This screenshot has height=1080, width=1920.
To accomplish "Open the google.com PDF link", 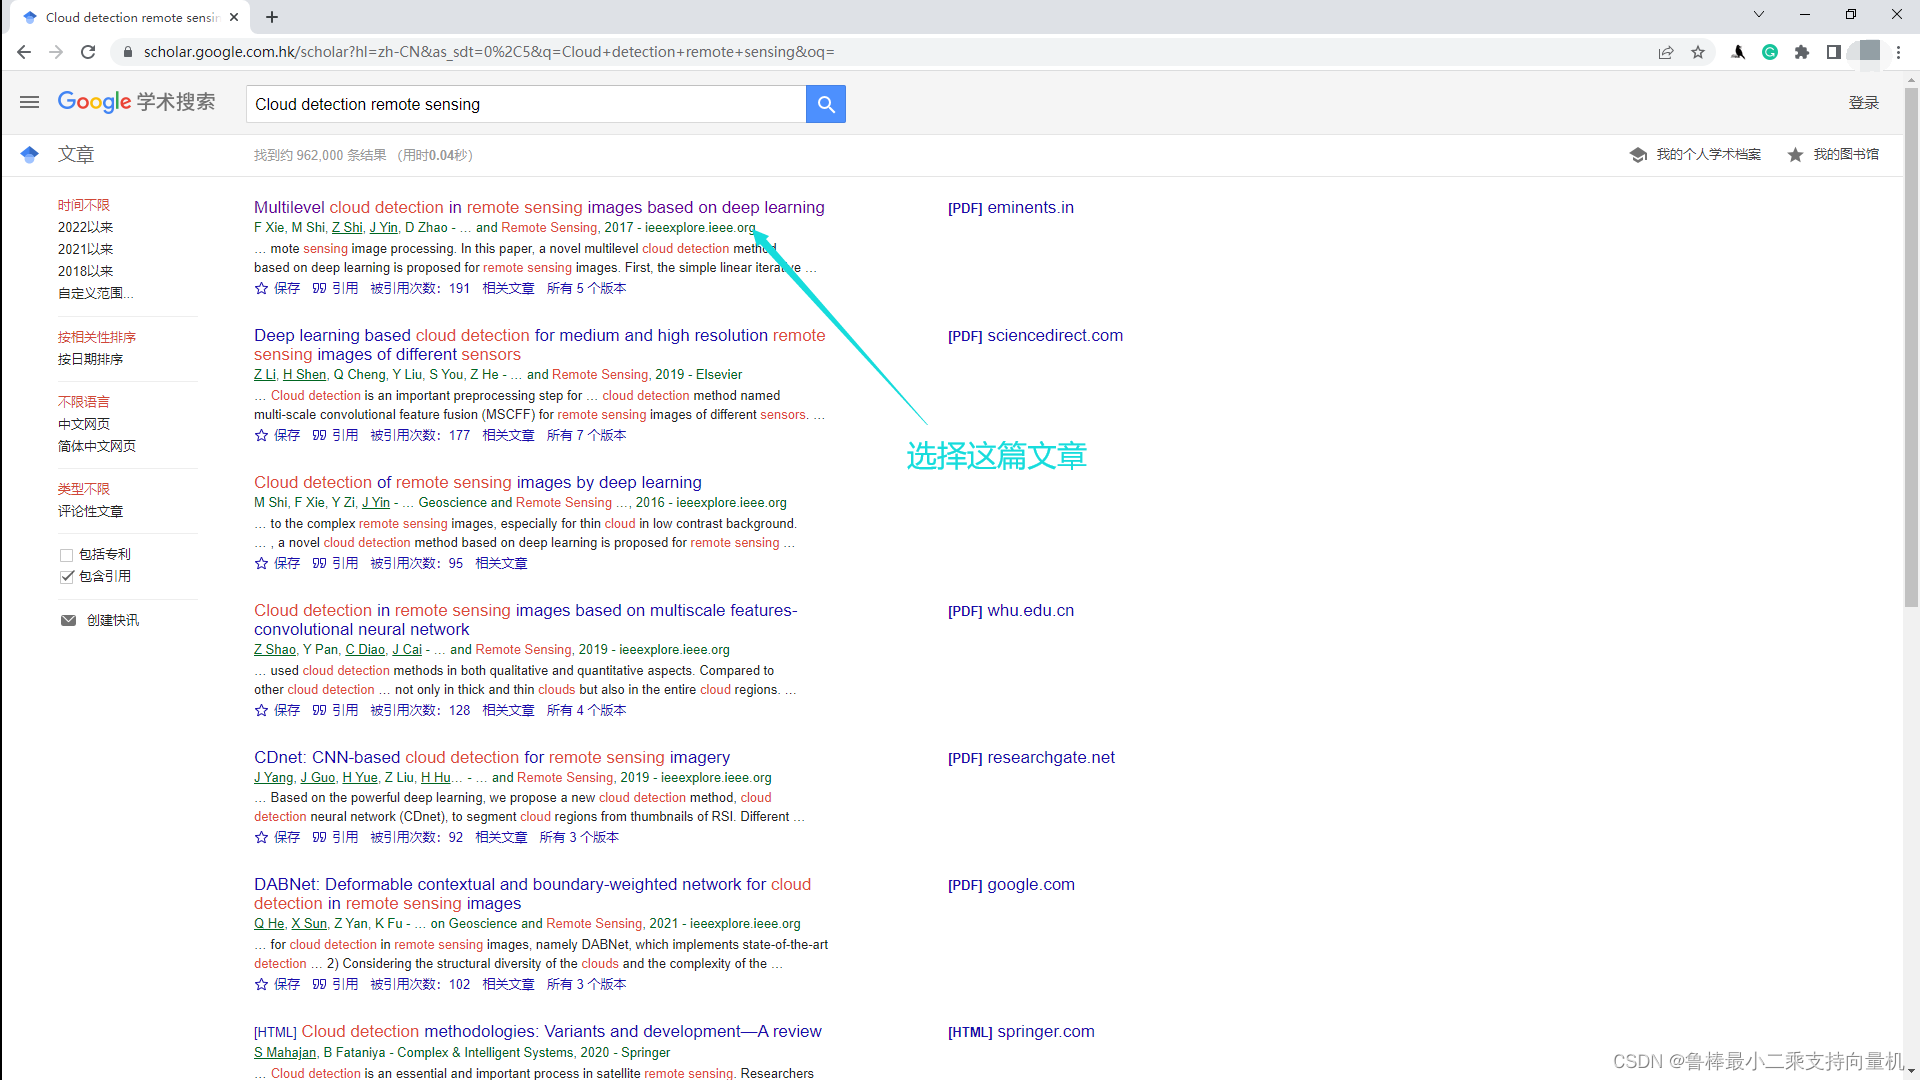I will pyautogui.click(x=1011, y=884).
